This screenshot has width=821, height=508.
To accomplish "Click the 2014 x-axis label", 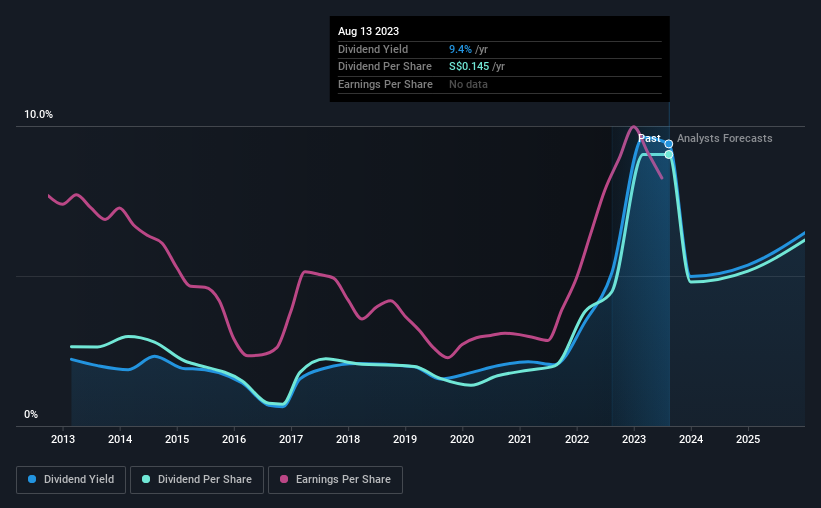I will pyautogui.click(x=120, y=439).
